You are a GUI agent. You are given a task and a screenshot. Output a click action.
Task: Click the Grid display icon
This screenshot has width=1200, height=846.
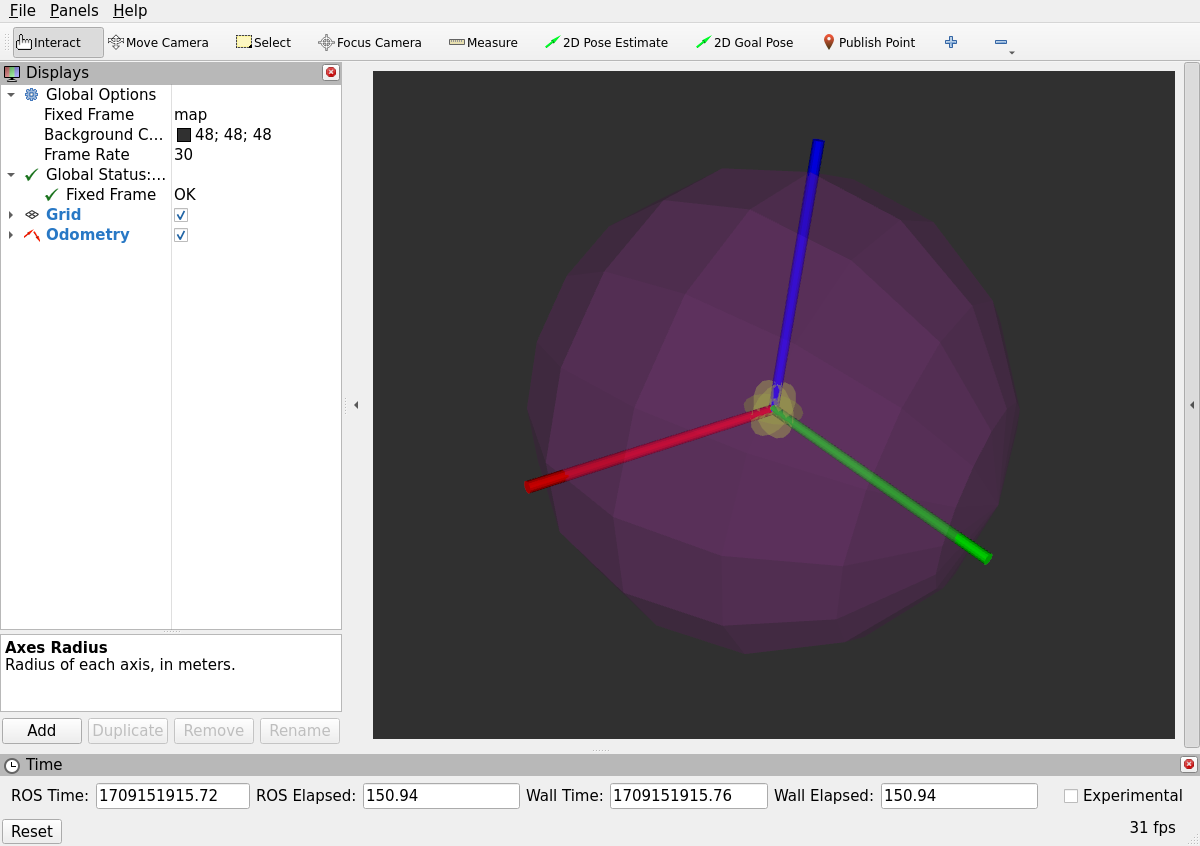click(32, 214)
